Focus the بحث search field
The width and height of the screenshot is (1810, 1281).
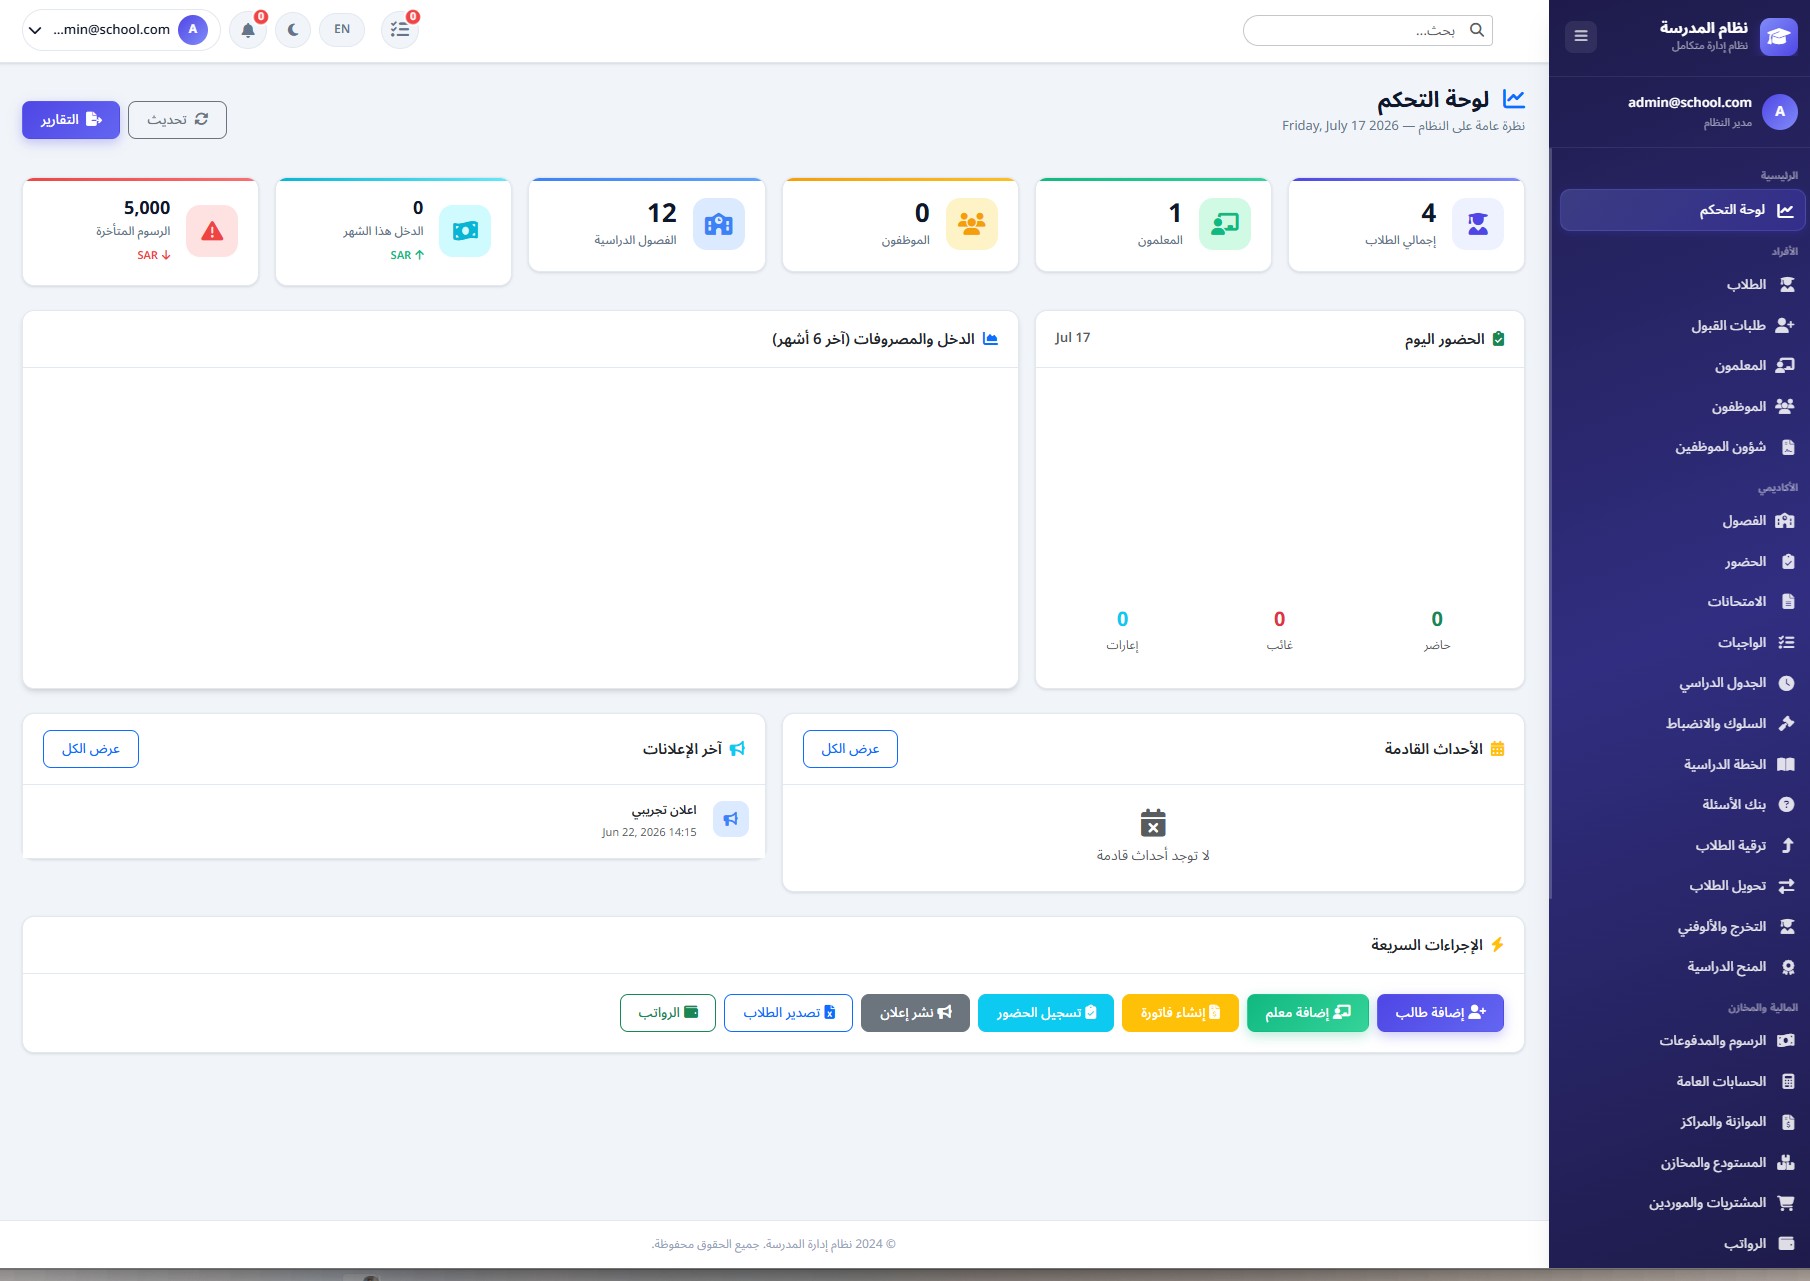1367,31
